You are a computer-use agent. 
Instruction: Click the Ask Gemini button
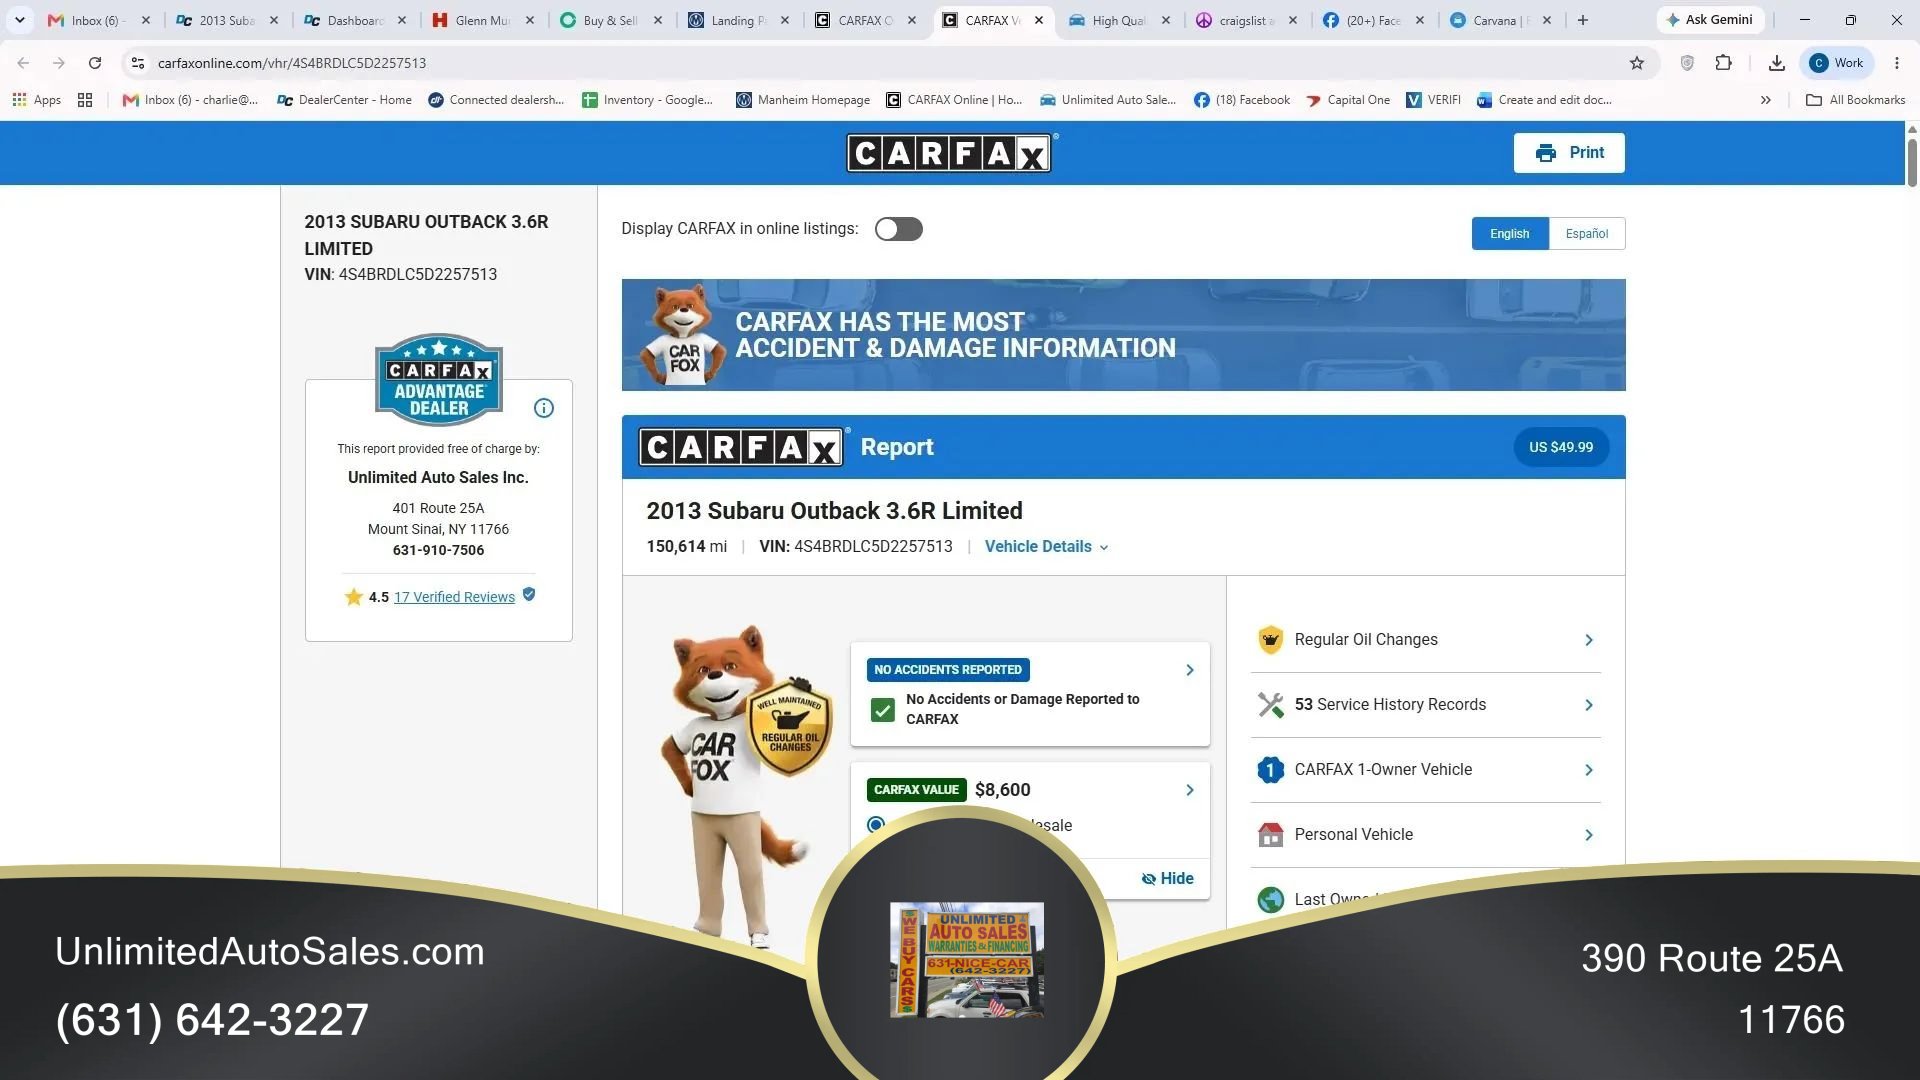pyautogui.click(x=1710, y=20)
